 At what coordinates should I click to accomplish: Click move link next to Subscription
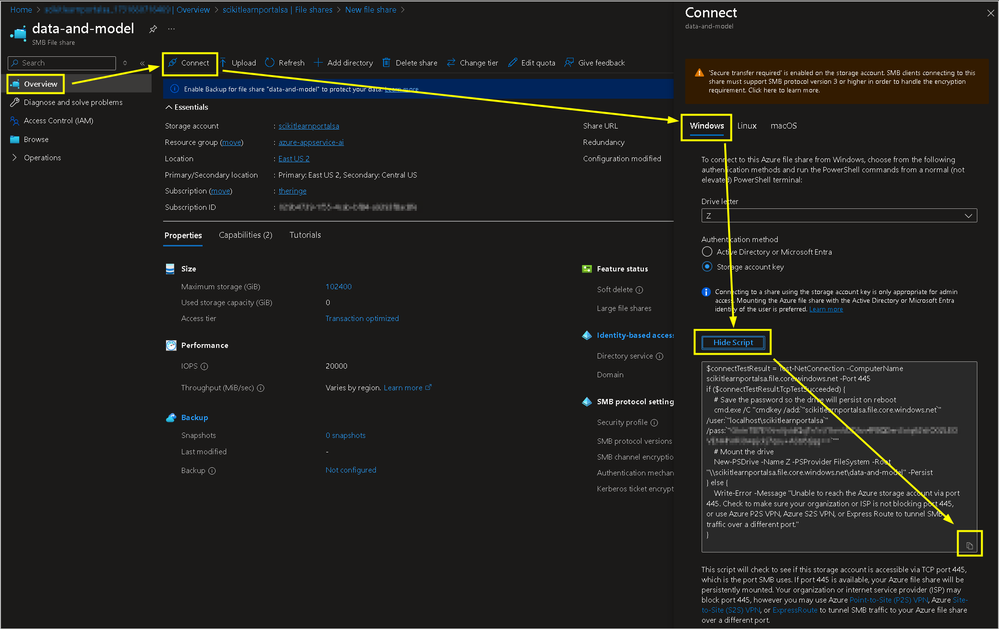tap(221, 191)
